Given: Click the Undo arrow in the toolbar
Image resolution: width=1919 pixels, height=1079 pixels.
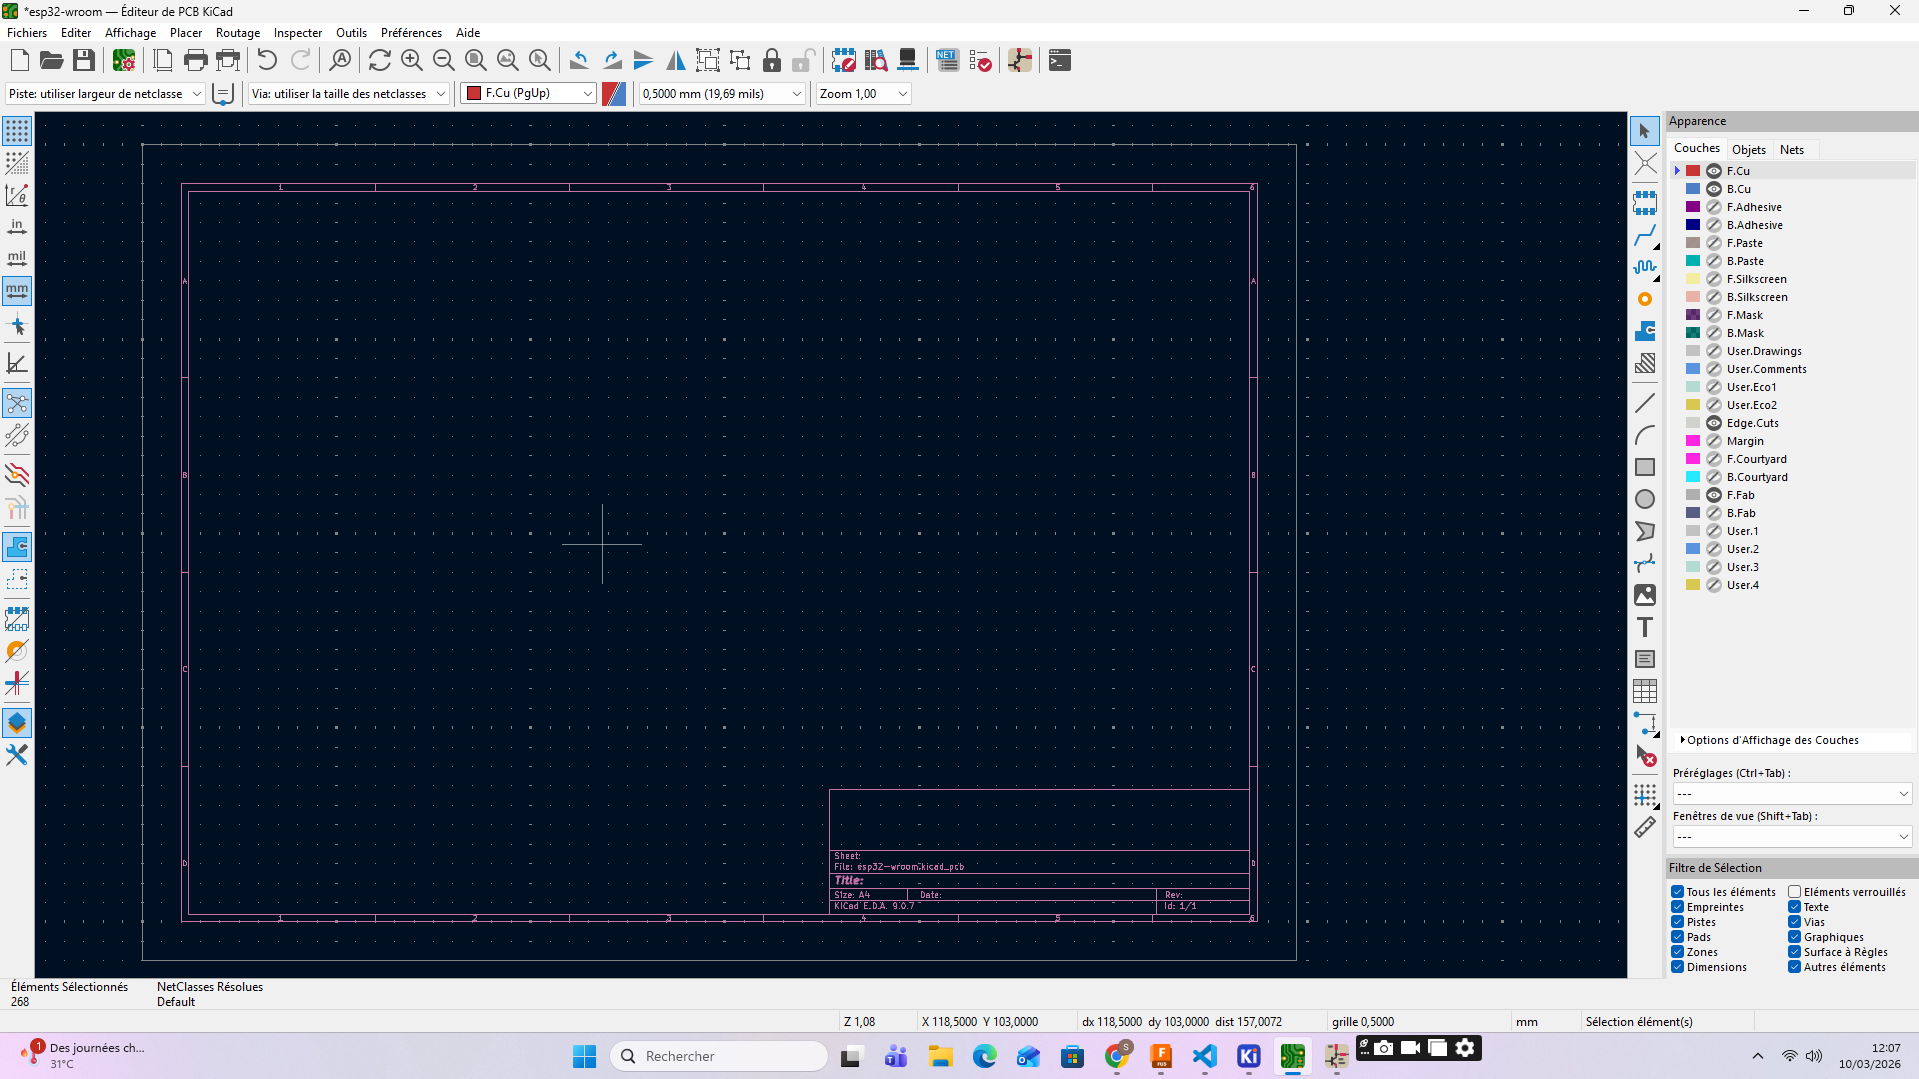Looking at the screenshot, I should click(267, 61).
